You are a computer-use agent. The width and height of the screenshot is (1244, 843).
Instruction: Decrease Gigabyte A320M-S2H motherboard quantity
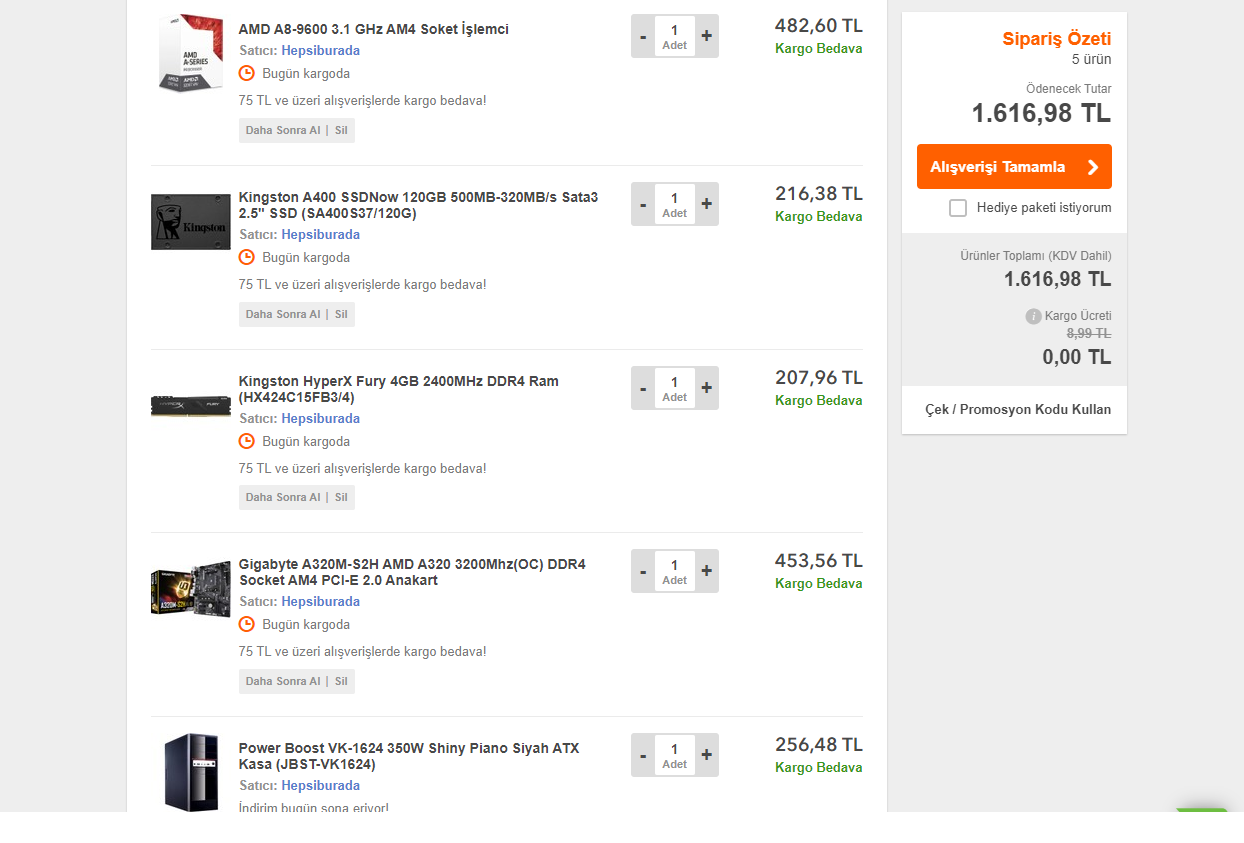[x=643, y=571]
